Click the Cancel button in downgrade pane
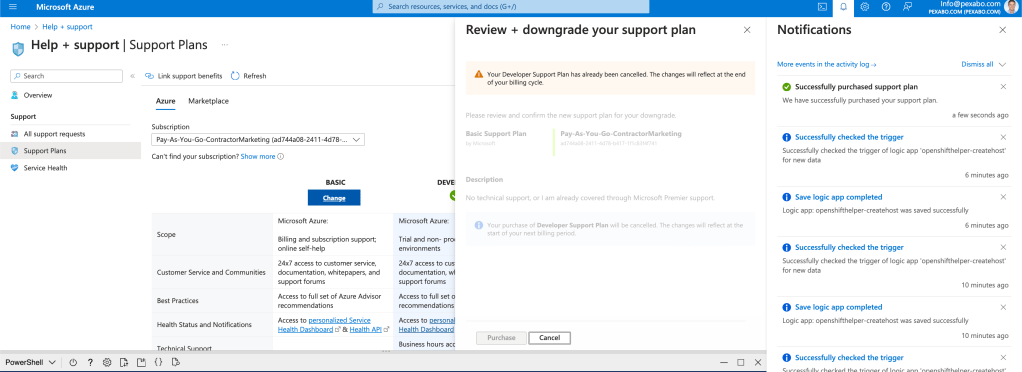The image size is (1022, 372). [x=549, y=337]
